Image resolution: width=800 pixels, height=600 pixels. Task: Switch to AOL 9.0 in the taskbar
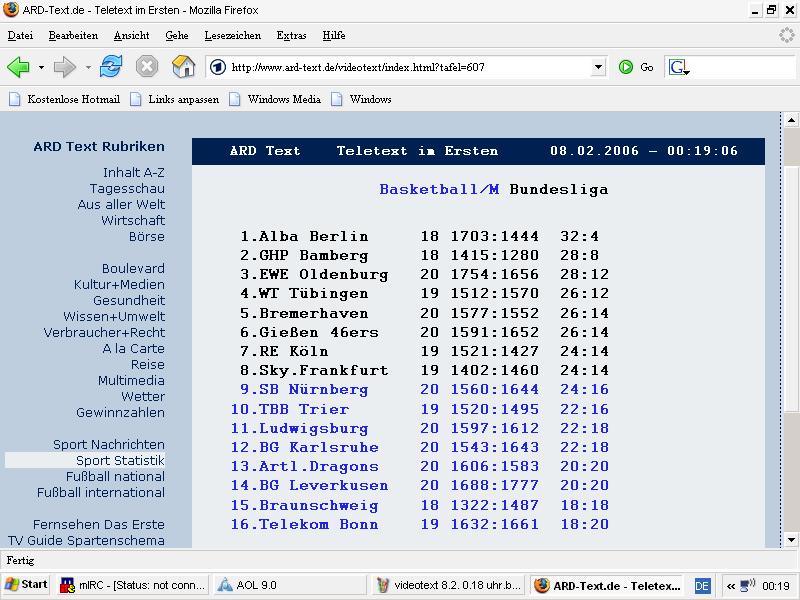tap(290, 585)
